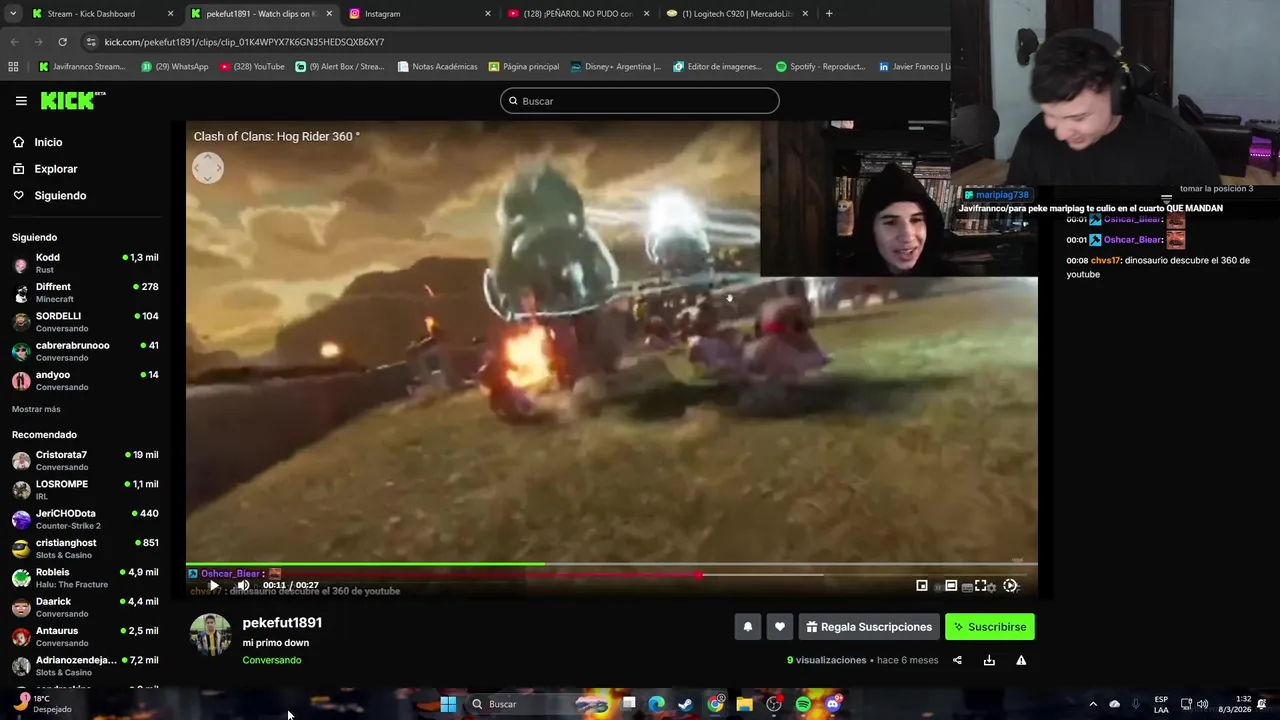The image size is (1280, 720).
Task: Download the clip with the download icon
Action: (x=989, y=660)
